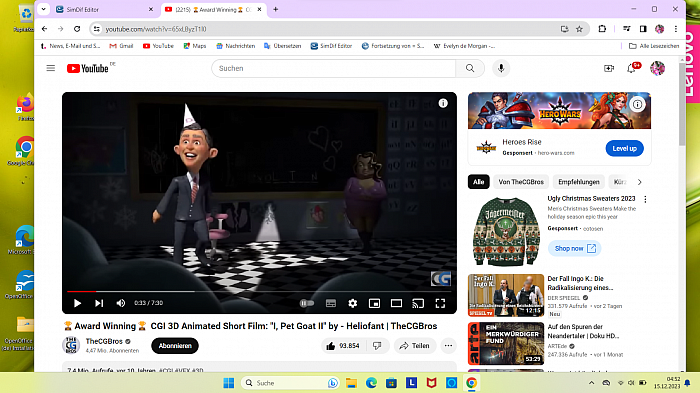Open Ugly Christmas Sweaters thumbnail

(506, 231)
